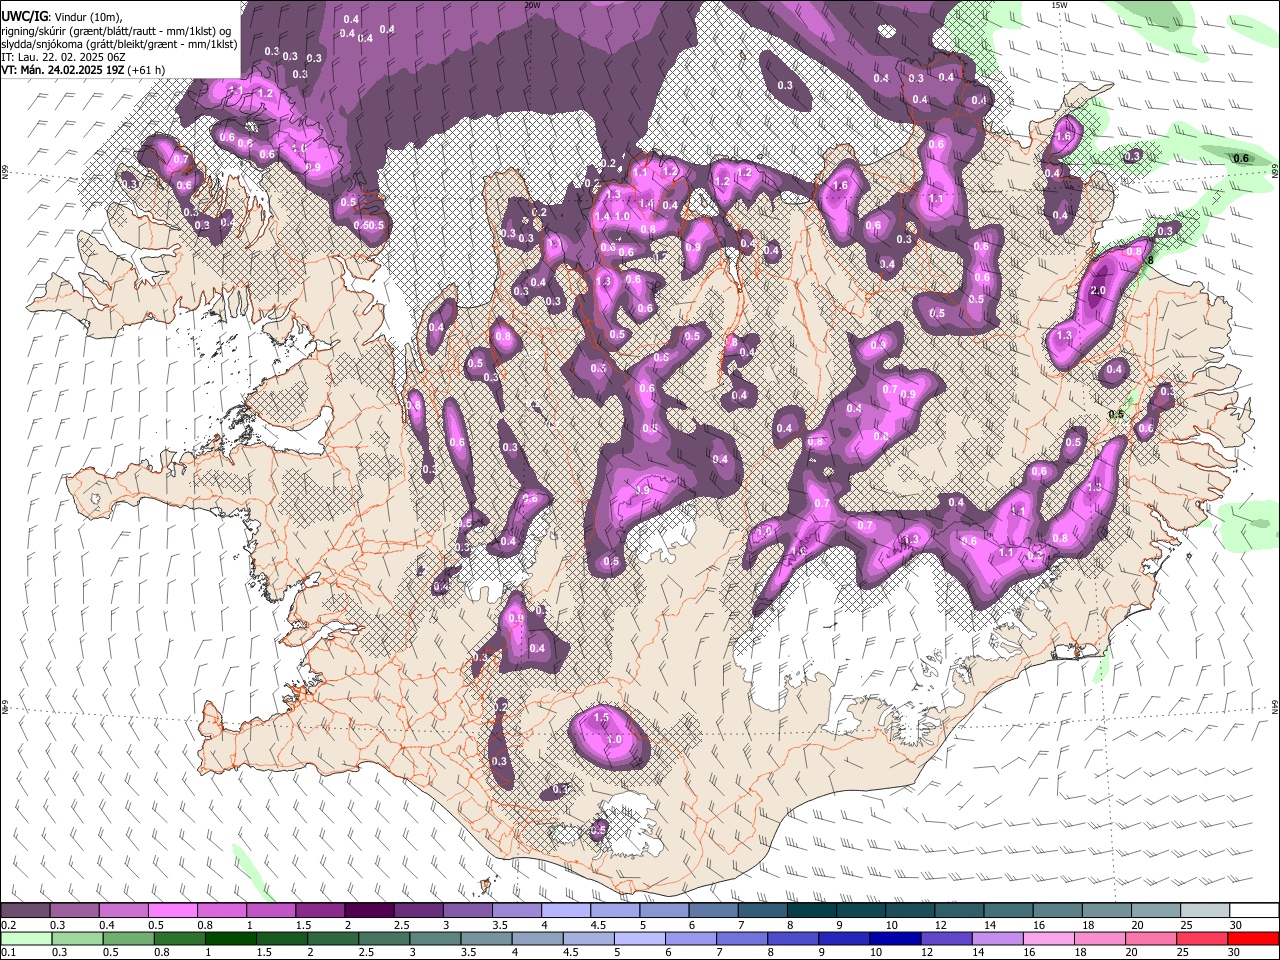The height and width of the screenshot is (960, 1280).
Task: Pick the dark blue 10 swatch in rain scale
Action: coord(894,938)
